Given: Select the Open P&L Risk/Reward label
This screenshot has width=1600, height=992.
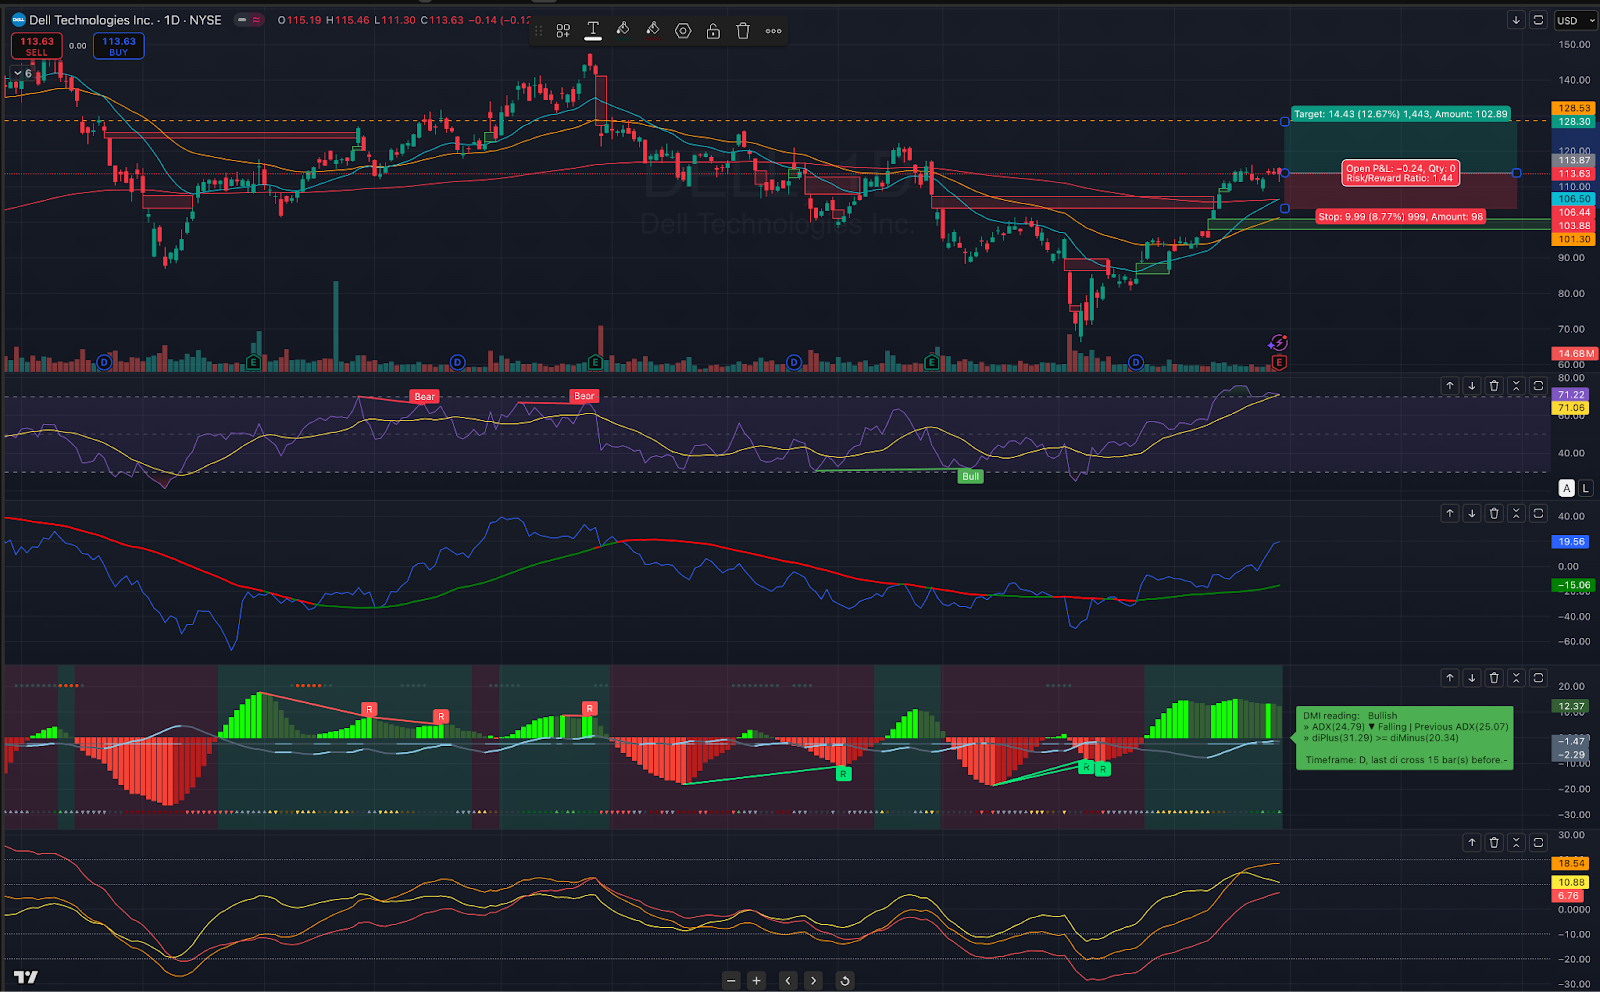Looking at the screenshot, I should 1400,173.
